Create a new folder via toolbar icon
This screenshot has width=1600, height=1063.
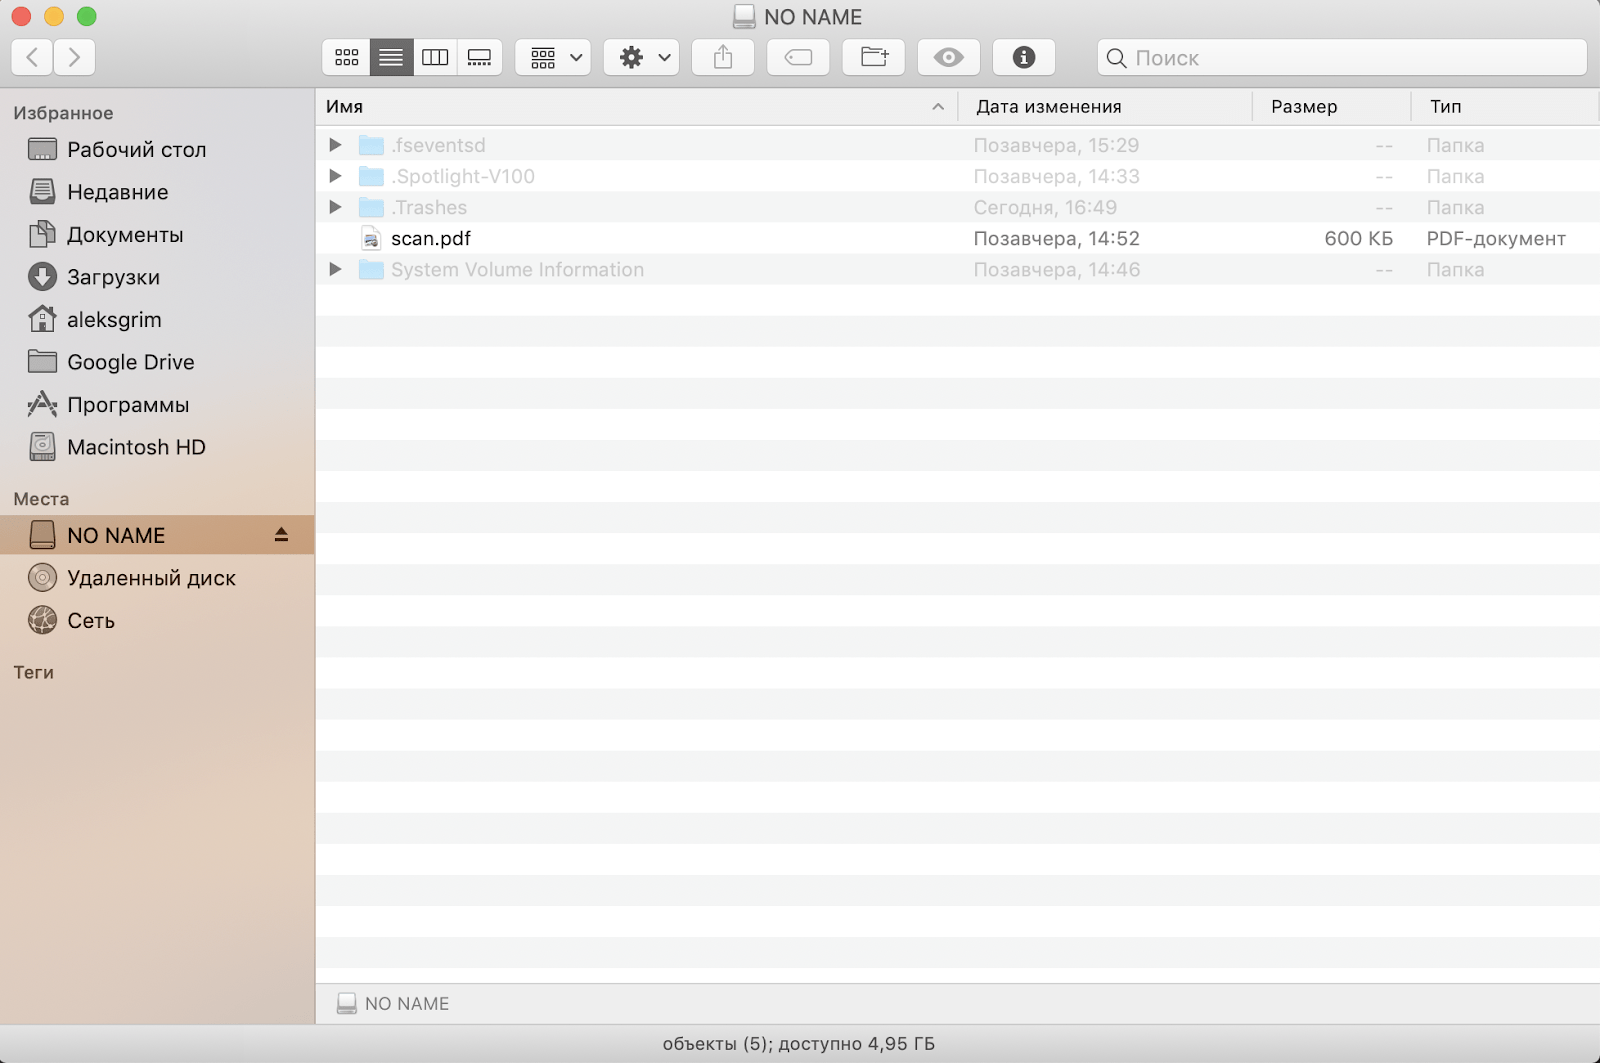[874, 58]
